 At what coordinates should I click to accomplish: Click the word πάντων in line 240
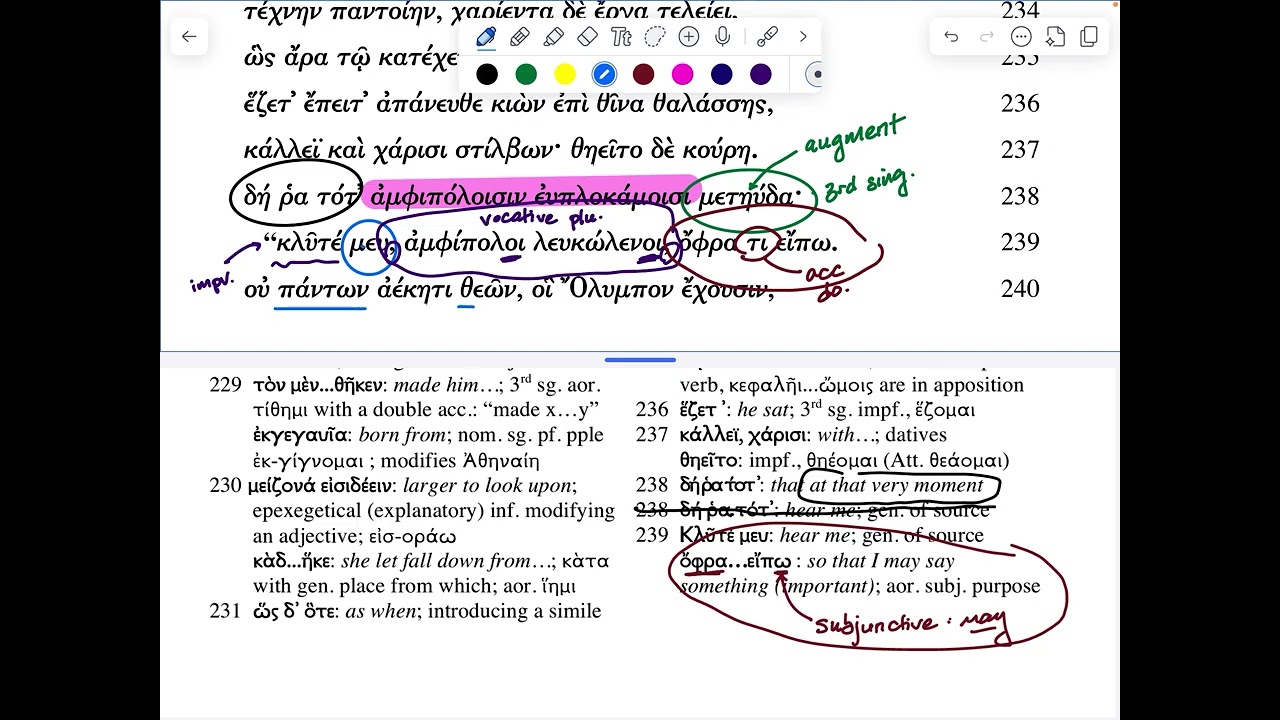(x=322, y=290)
